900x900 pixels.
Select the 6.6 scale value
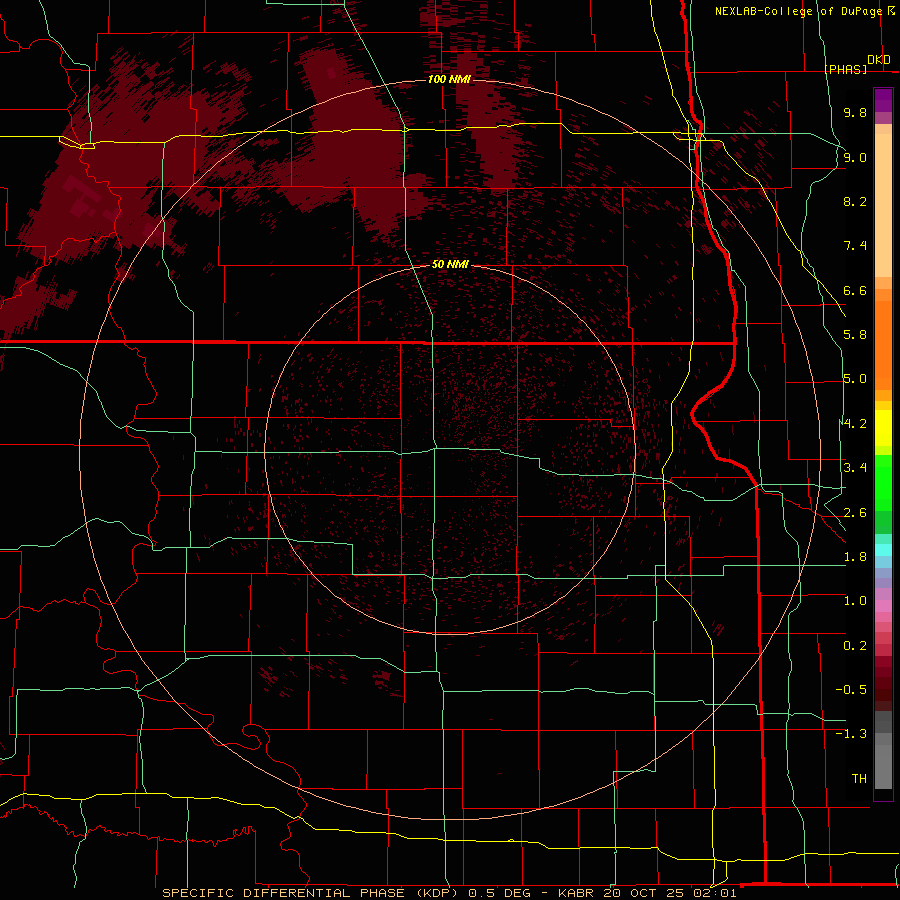855,290
